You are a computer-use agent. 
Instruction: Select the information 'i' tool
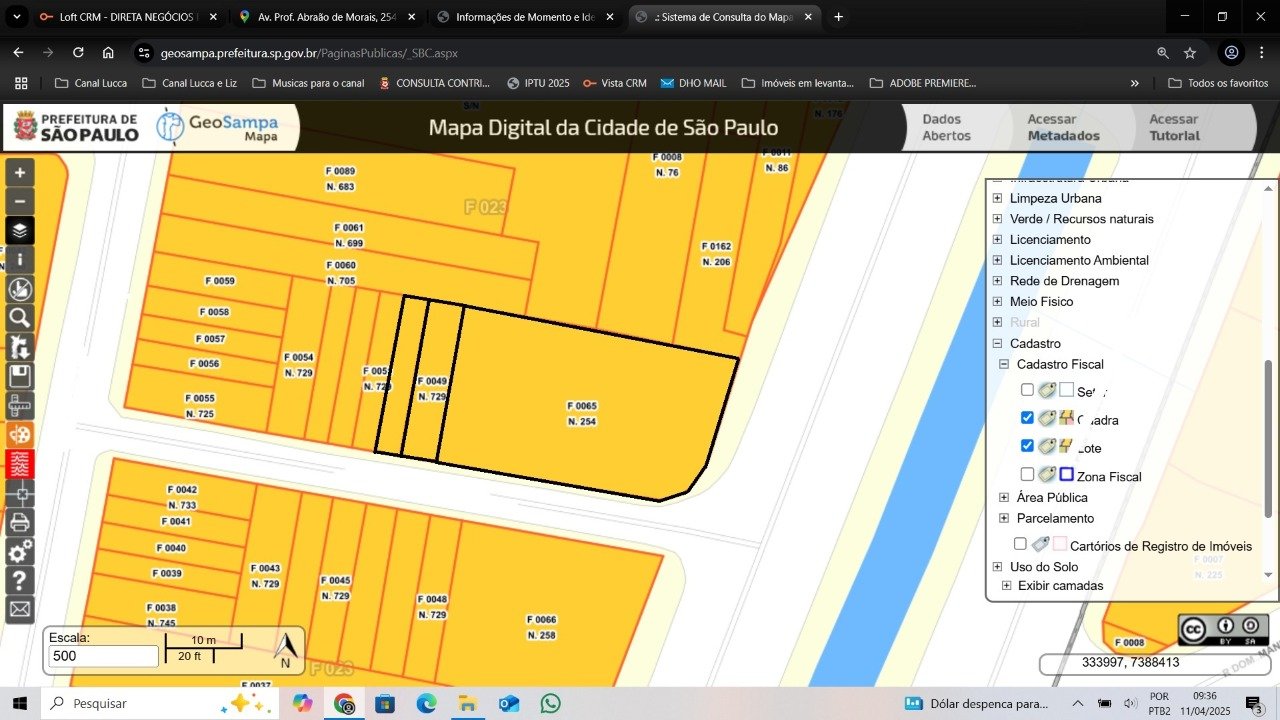point(20,260)
